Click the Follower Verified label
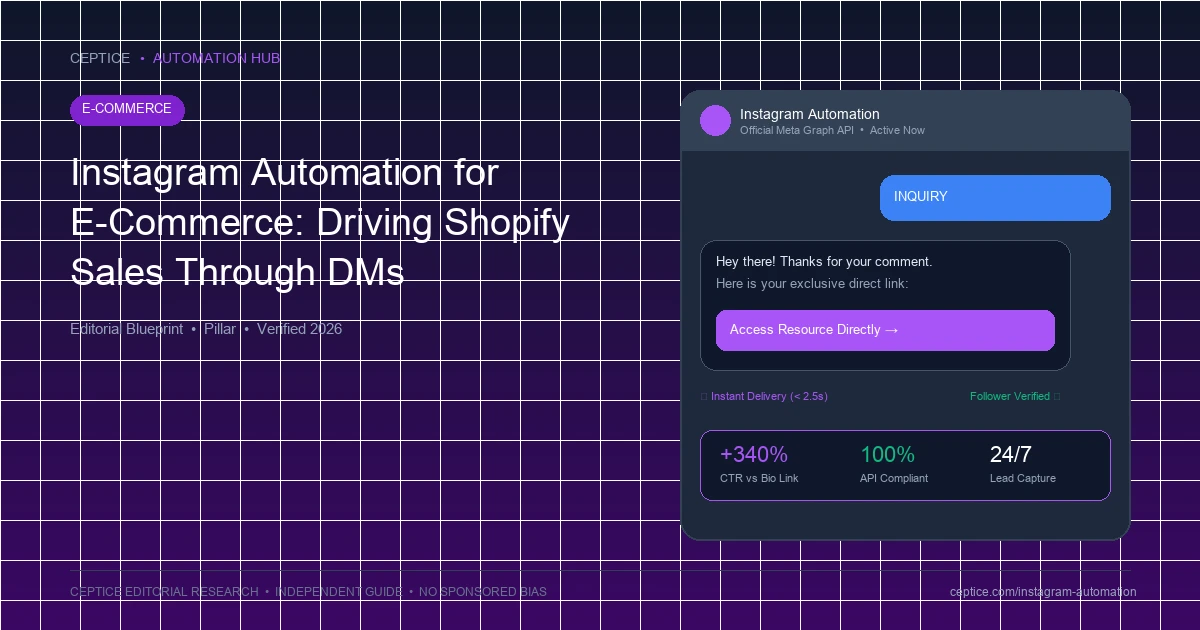Viewport: 1200px width, 630px height. tap(1010, 397)
